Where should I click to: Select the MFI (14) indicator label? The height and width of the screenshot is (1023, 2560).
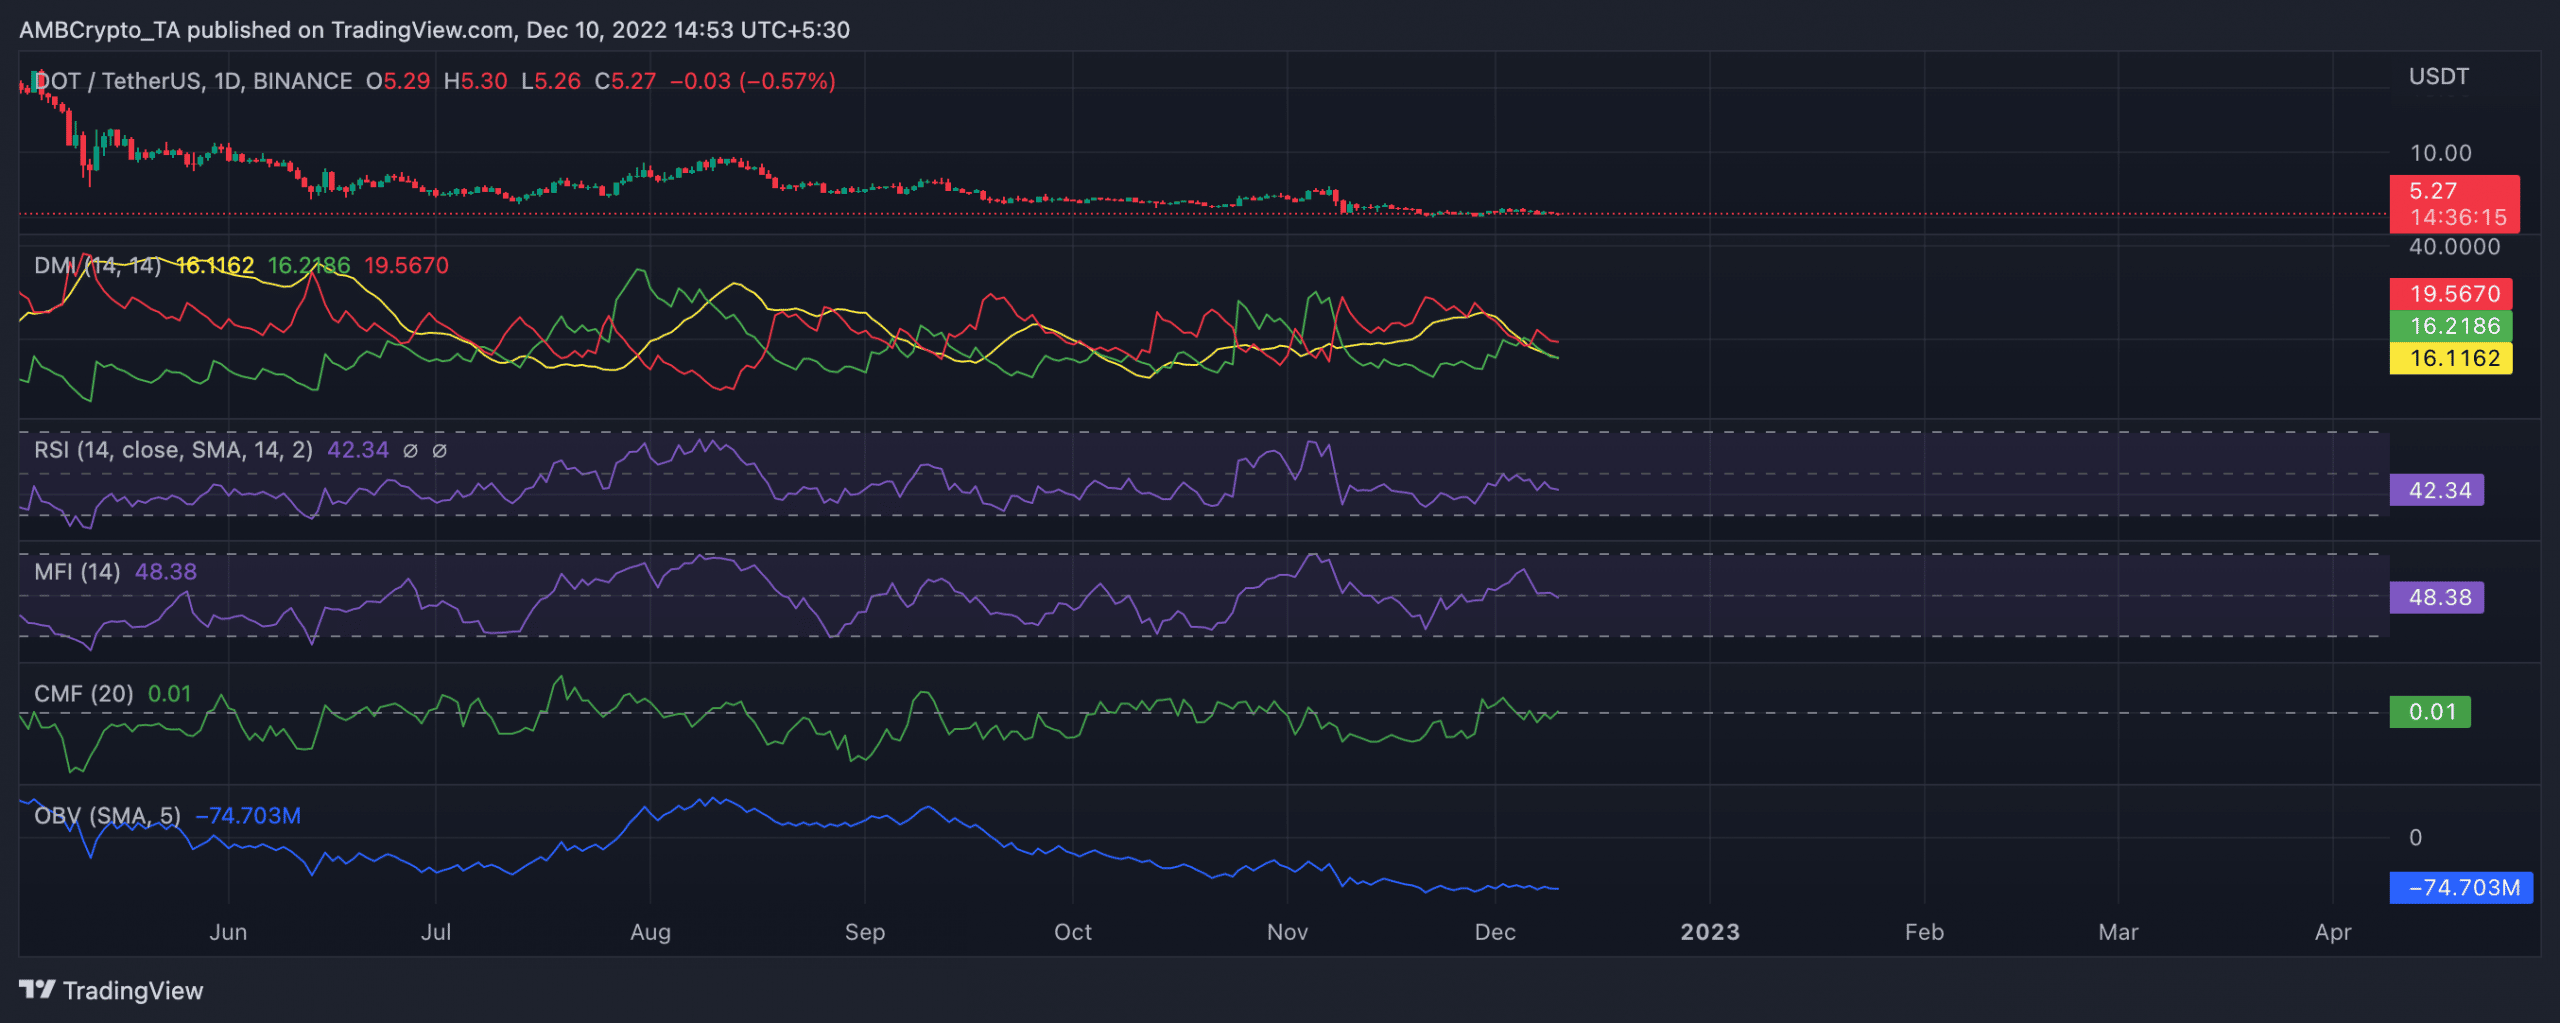pos(77,572)
